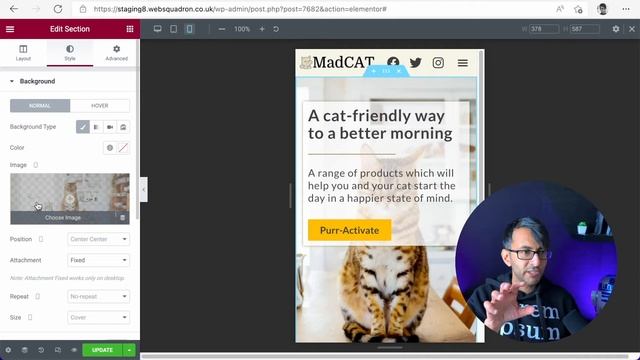Screen dimensions: 640x360
Task: Open the Navigator layers icon
Action: (24, 350)
